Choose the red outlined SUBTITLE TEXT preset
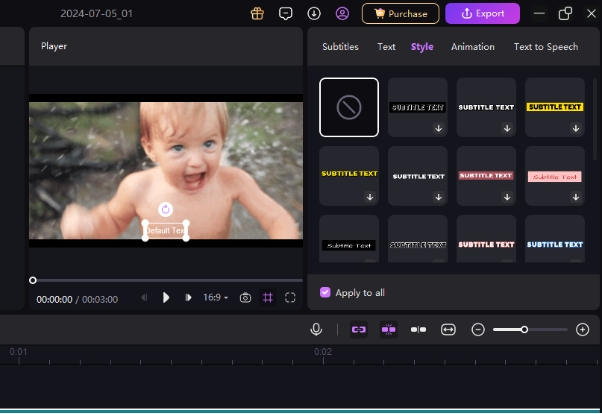Viewport: 602px width, 414px height. [486, 239]
